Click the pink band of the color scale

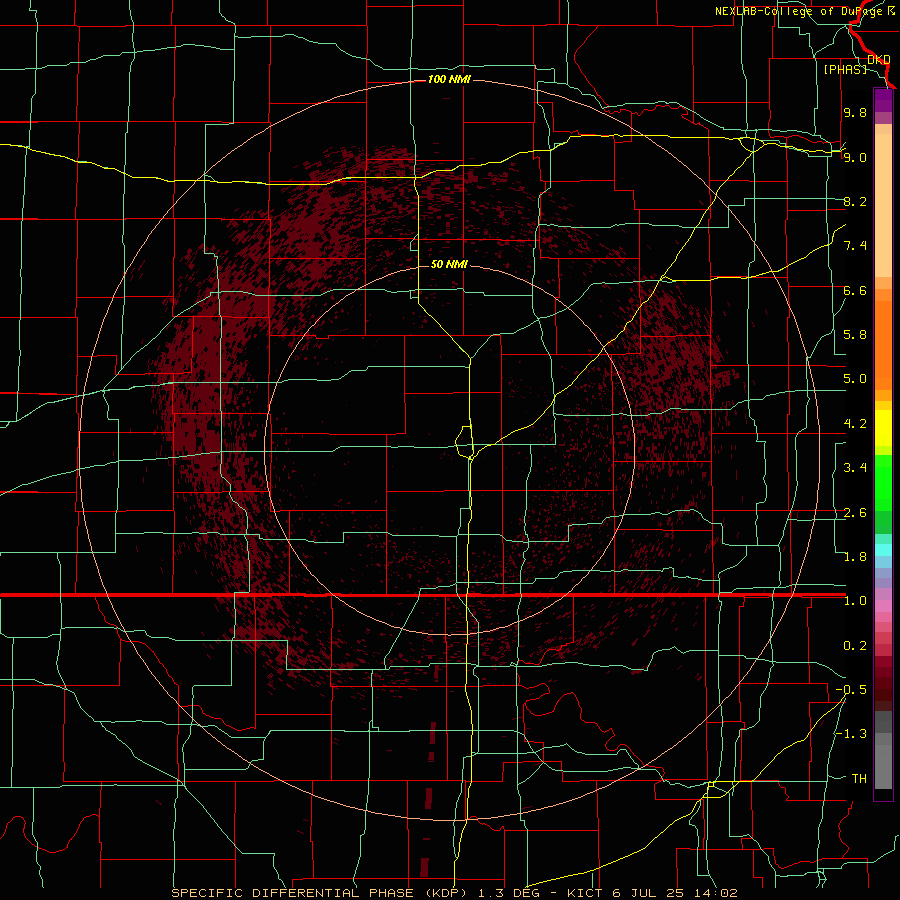pos(883,606)
